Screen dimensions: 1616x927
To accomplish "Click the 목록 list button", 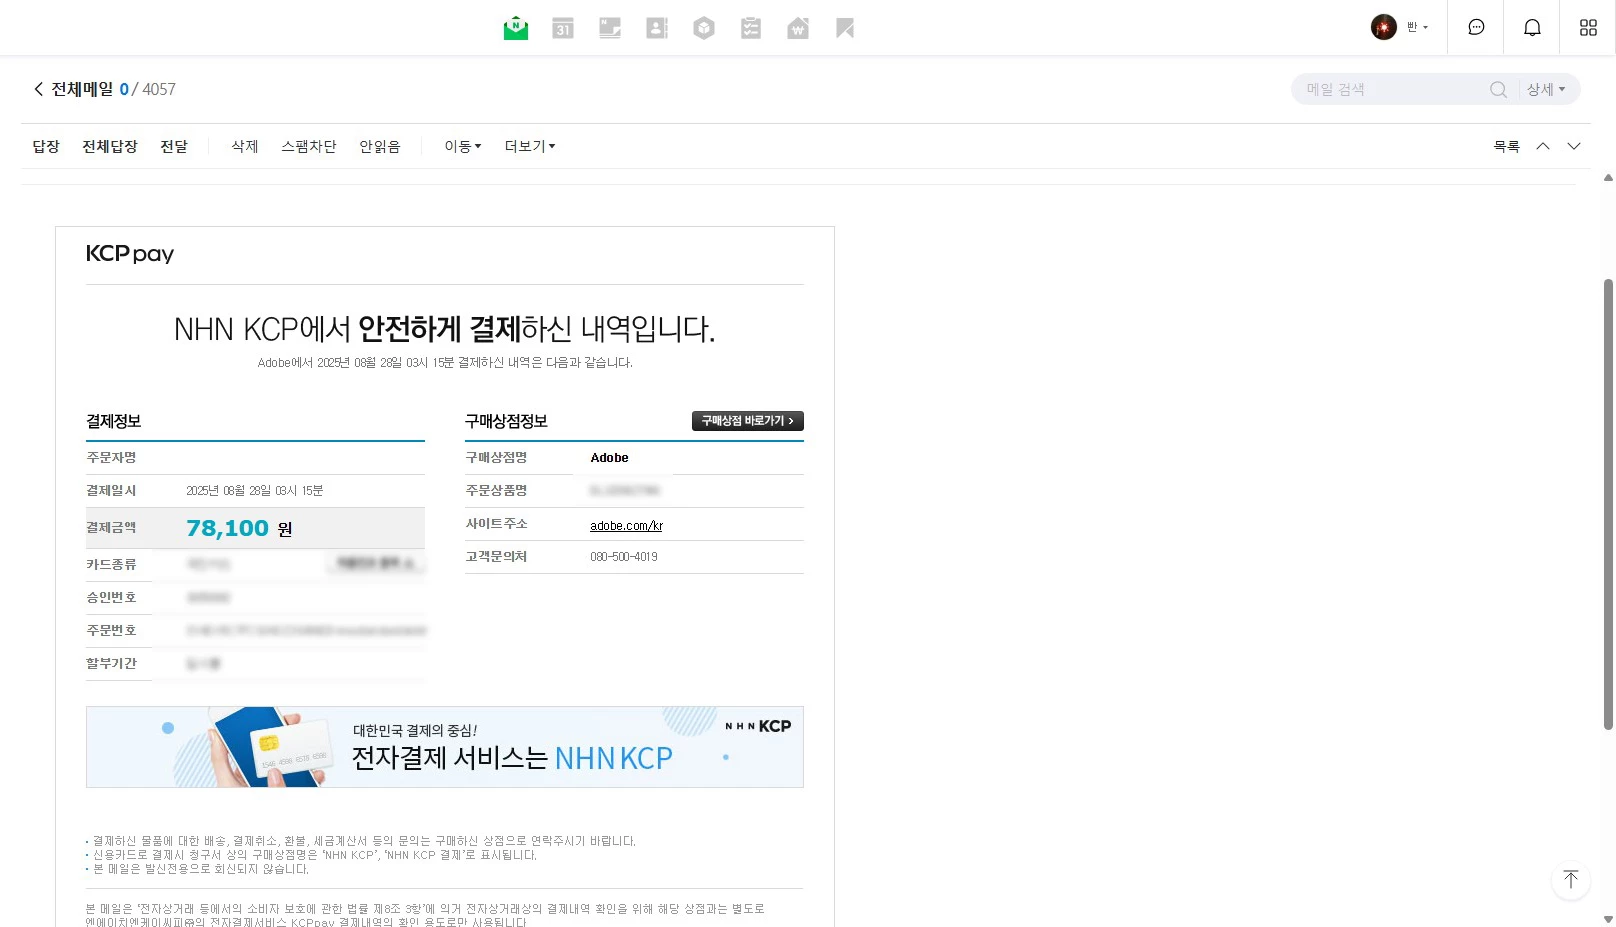I will 1506,146.
